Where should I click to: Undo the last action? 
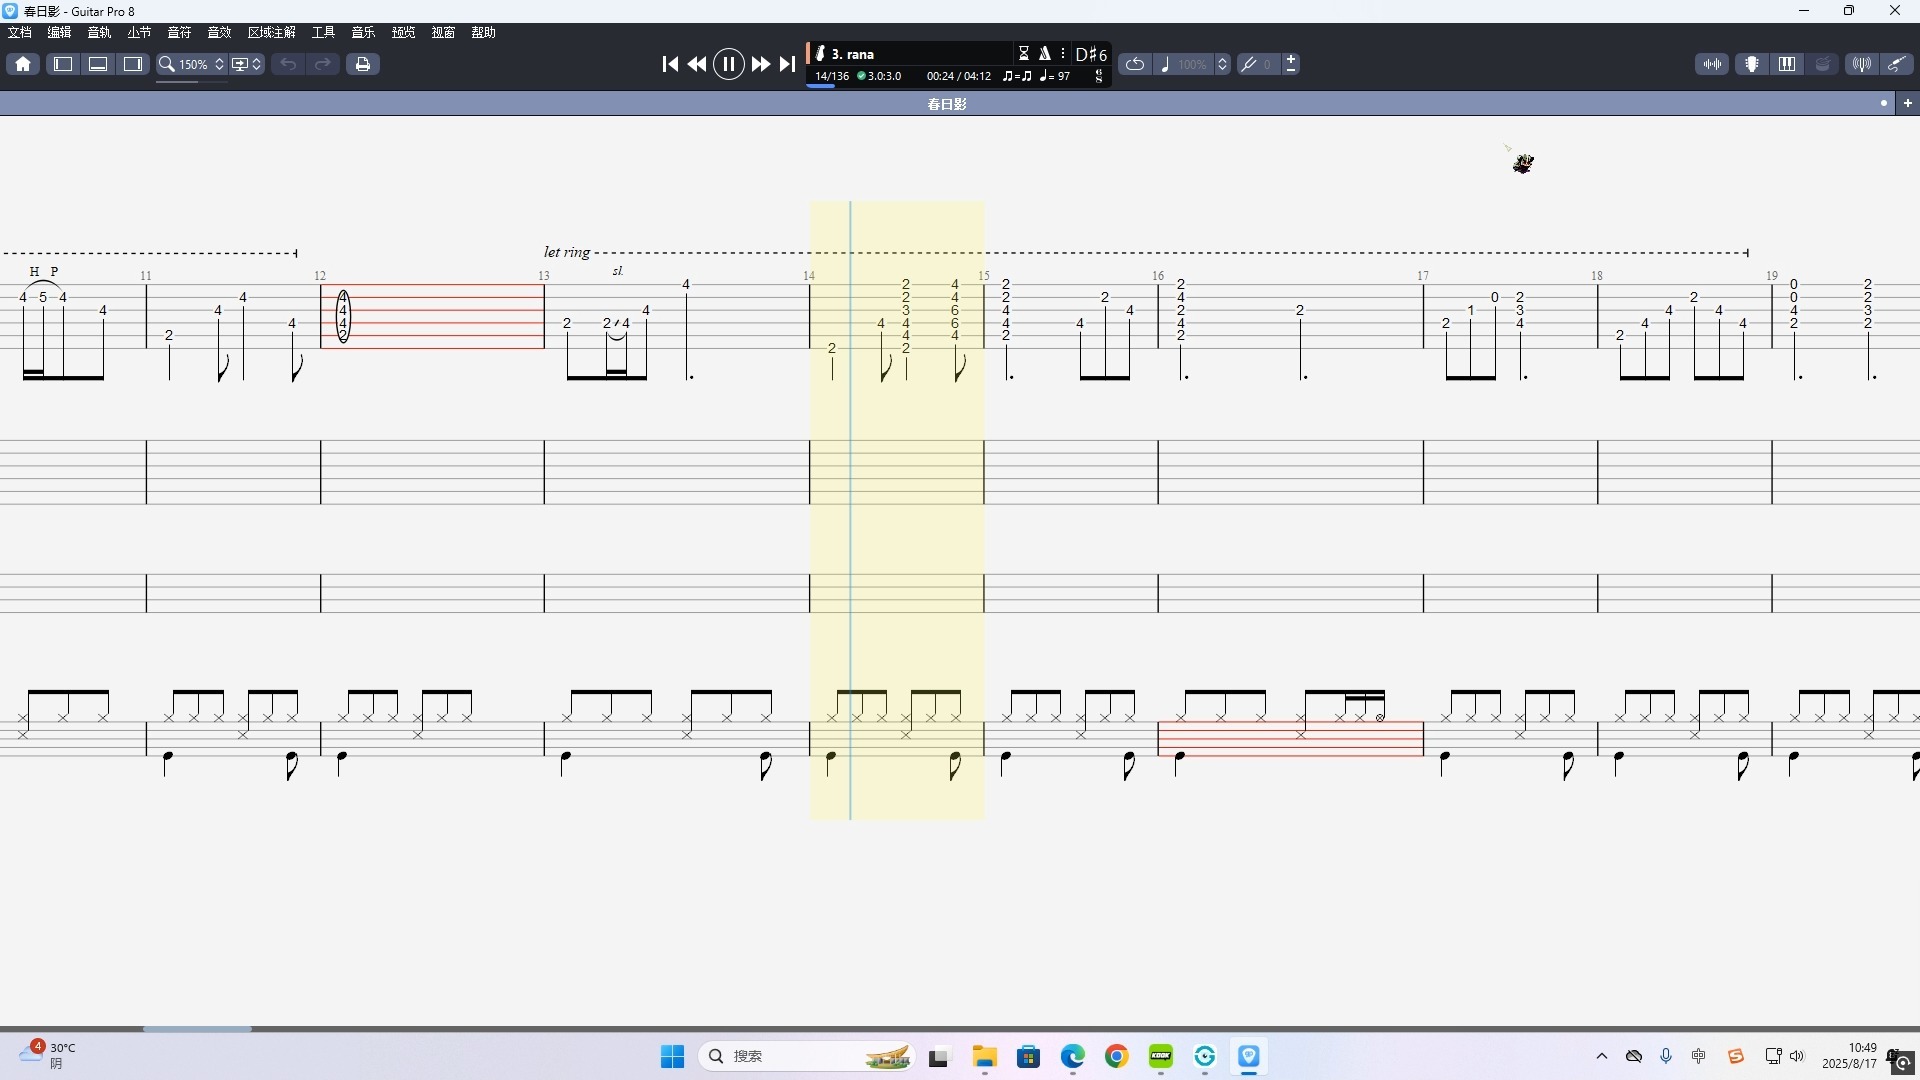(288, 64)
